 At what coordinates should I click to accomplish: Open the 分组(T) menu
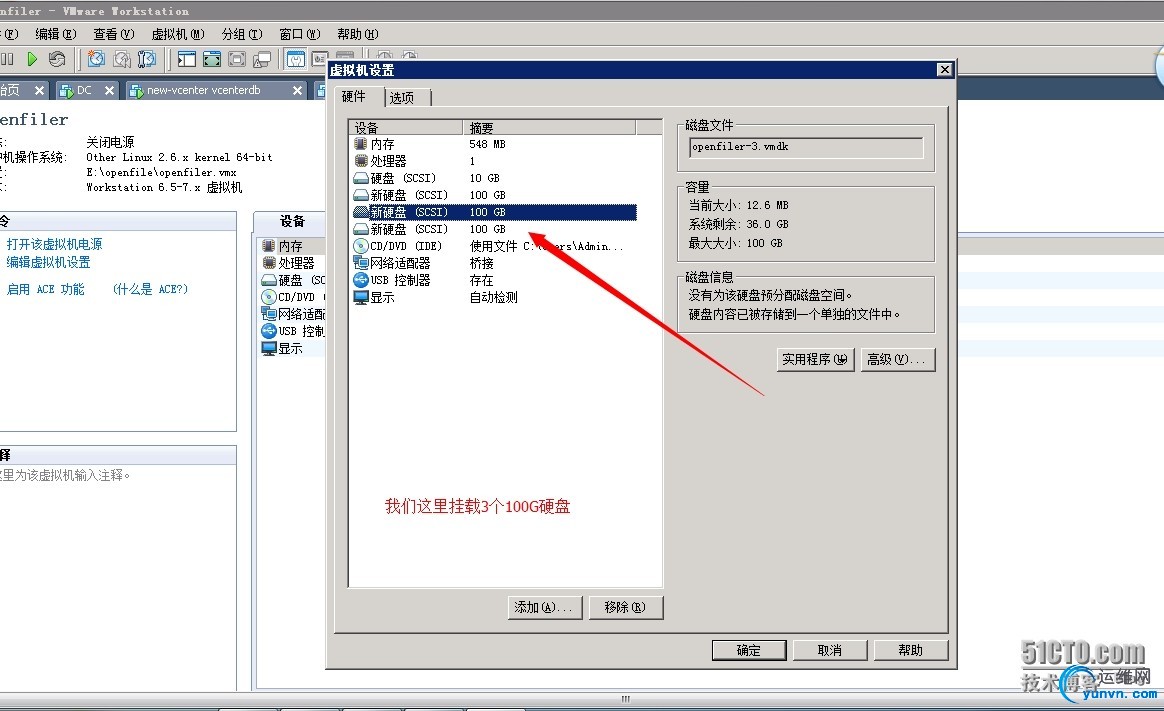coord(242,34)
